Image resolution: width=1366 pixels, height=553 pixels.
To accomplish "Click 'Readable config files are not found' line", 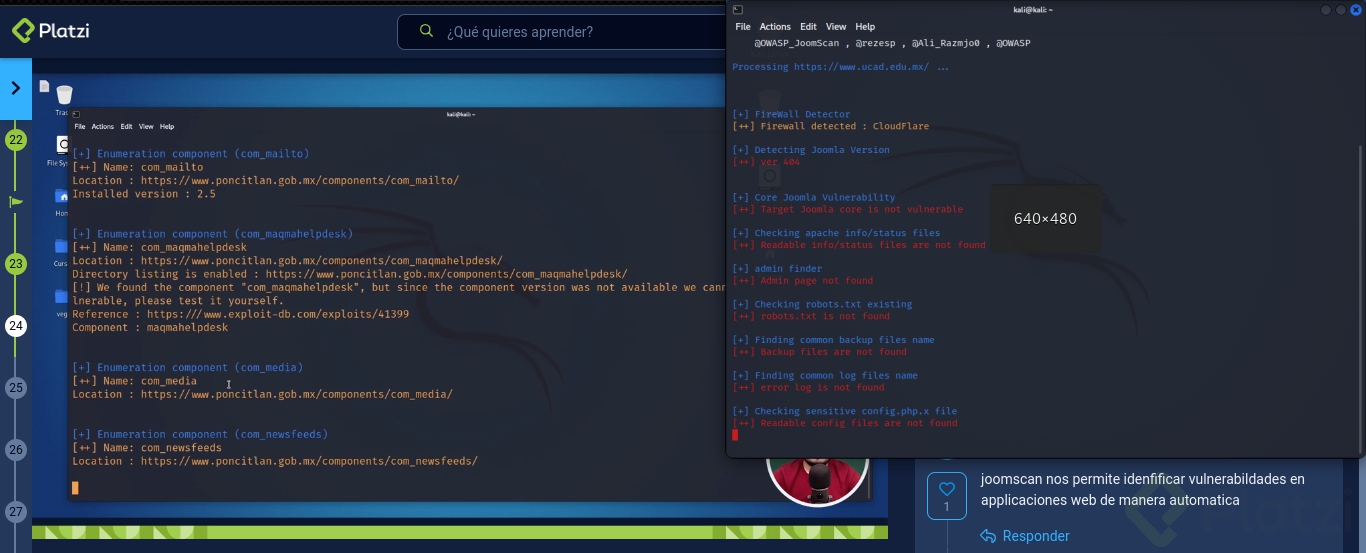I will pyautogui.click(x=845, y=423).
